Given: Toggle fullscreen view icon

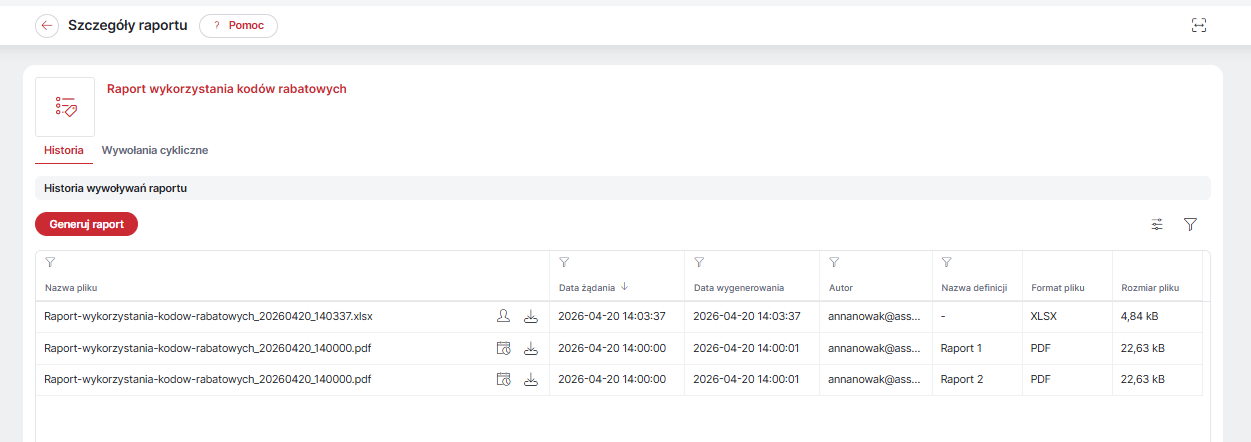Looking at the screenshot, I should point(1199,26).
